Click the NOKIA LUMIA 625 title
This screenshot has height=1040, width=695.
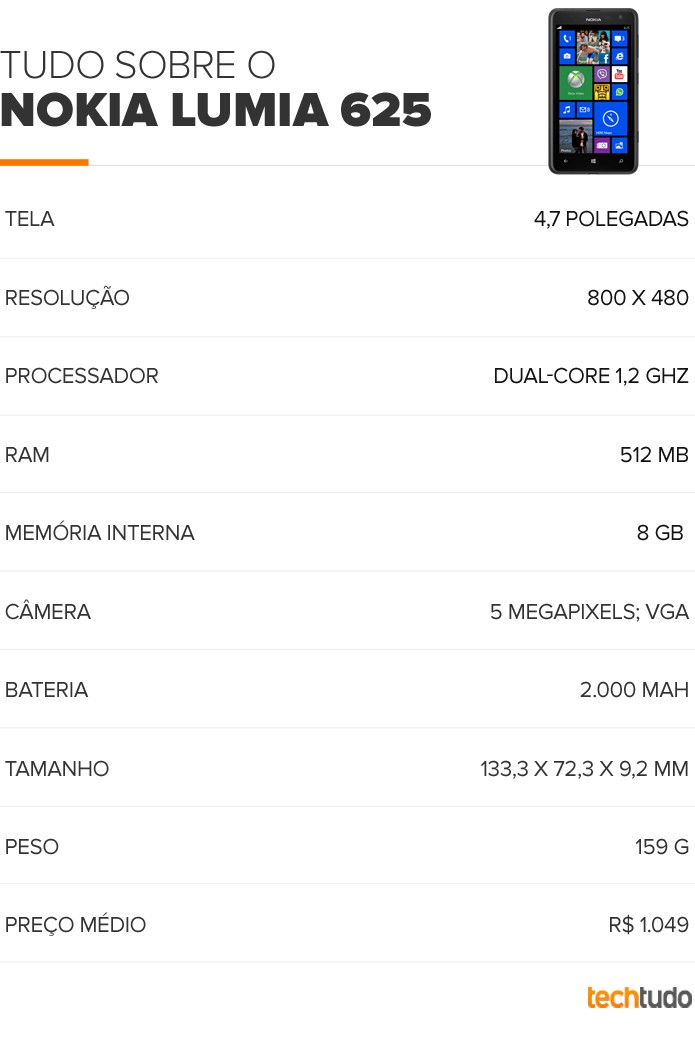[x=216, y=109]
